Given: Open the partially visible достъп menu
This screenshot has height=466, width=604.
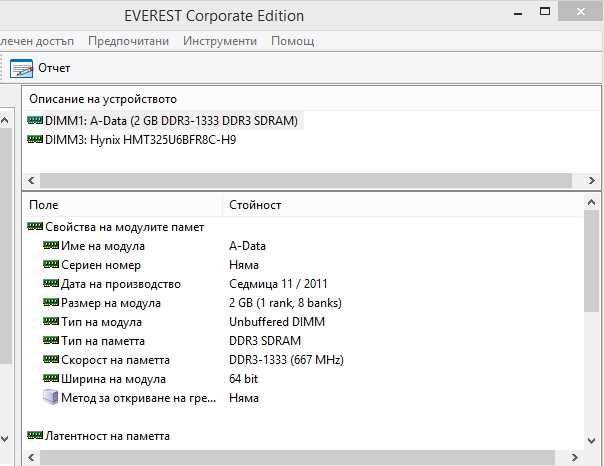Looking at the screenshot, I should click(x=37, y=41).
